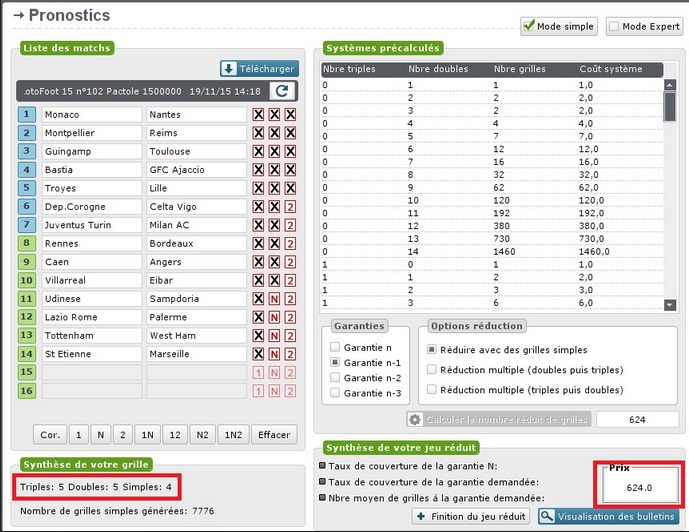This screenshot has width=689, height=532.
Task: Click the gear icon to calculate reduced grids
Action: tap(414, 419)
